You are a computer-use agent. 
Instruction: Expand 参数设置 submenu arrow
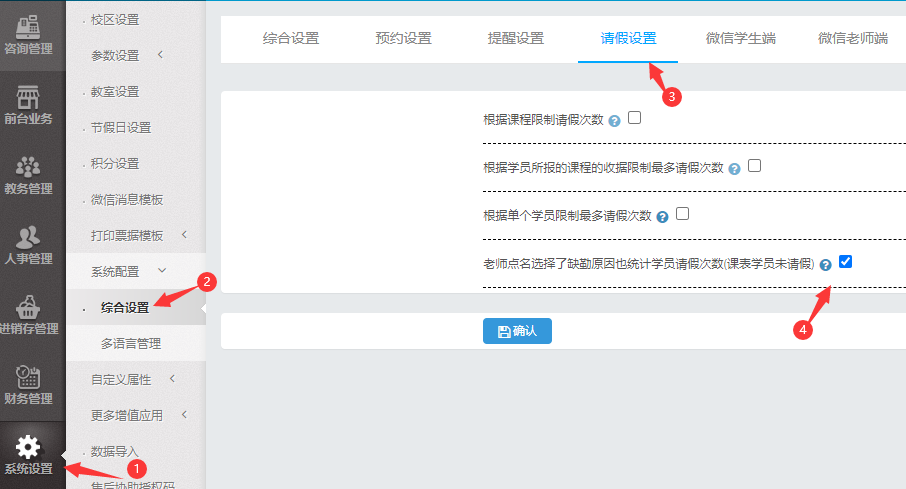[160, 54]
